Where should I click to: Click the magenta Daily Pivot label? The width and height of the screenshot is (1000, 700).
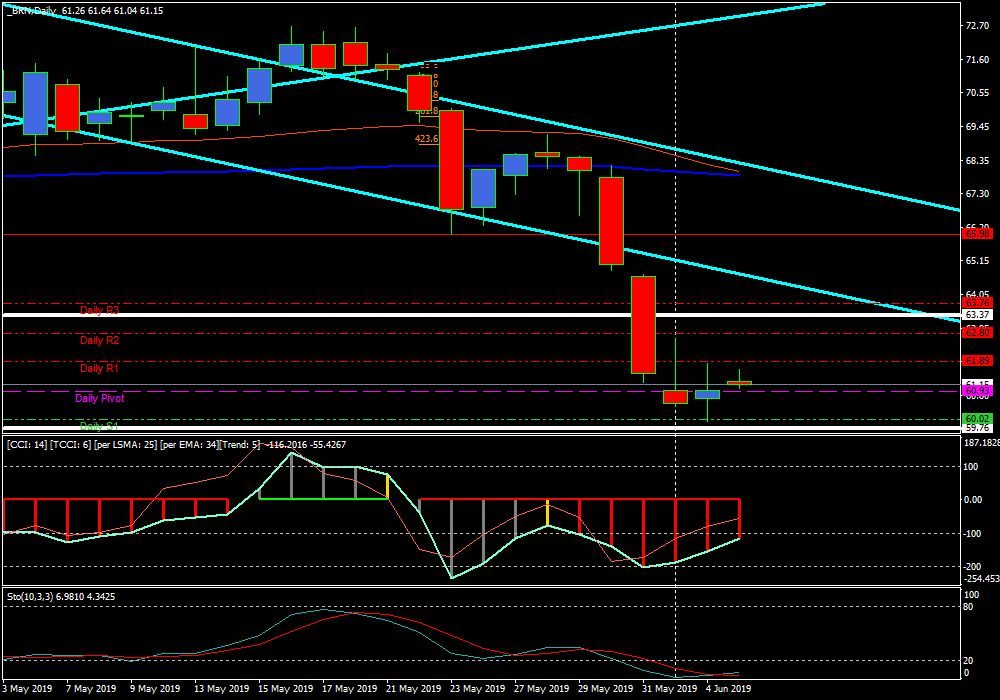(x=100, y=398)
